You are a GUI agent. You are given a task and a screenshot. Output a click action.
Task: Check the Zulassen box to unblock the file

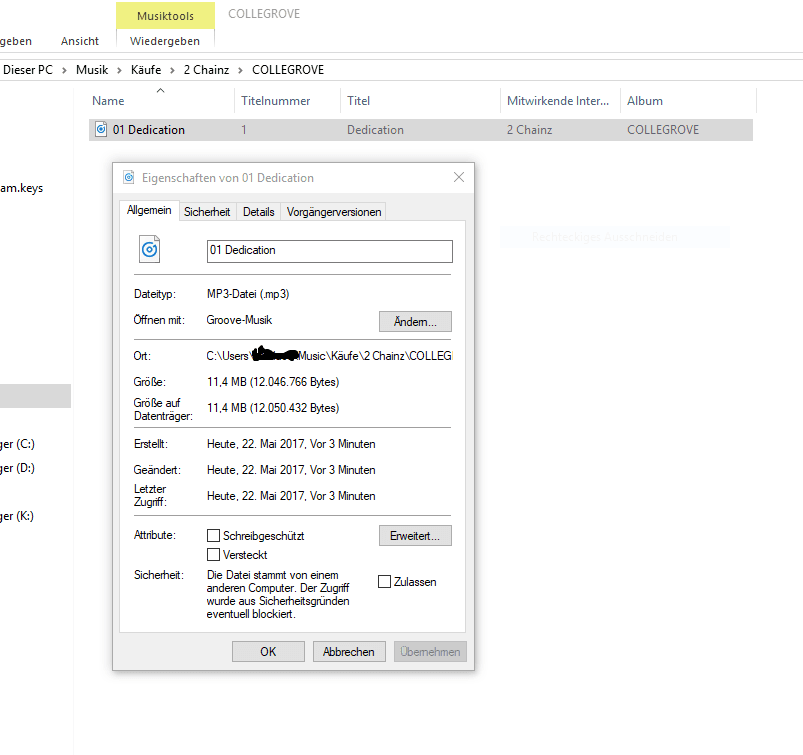pyautogui.click(x=384, y=582)
